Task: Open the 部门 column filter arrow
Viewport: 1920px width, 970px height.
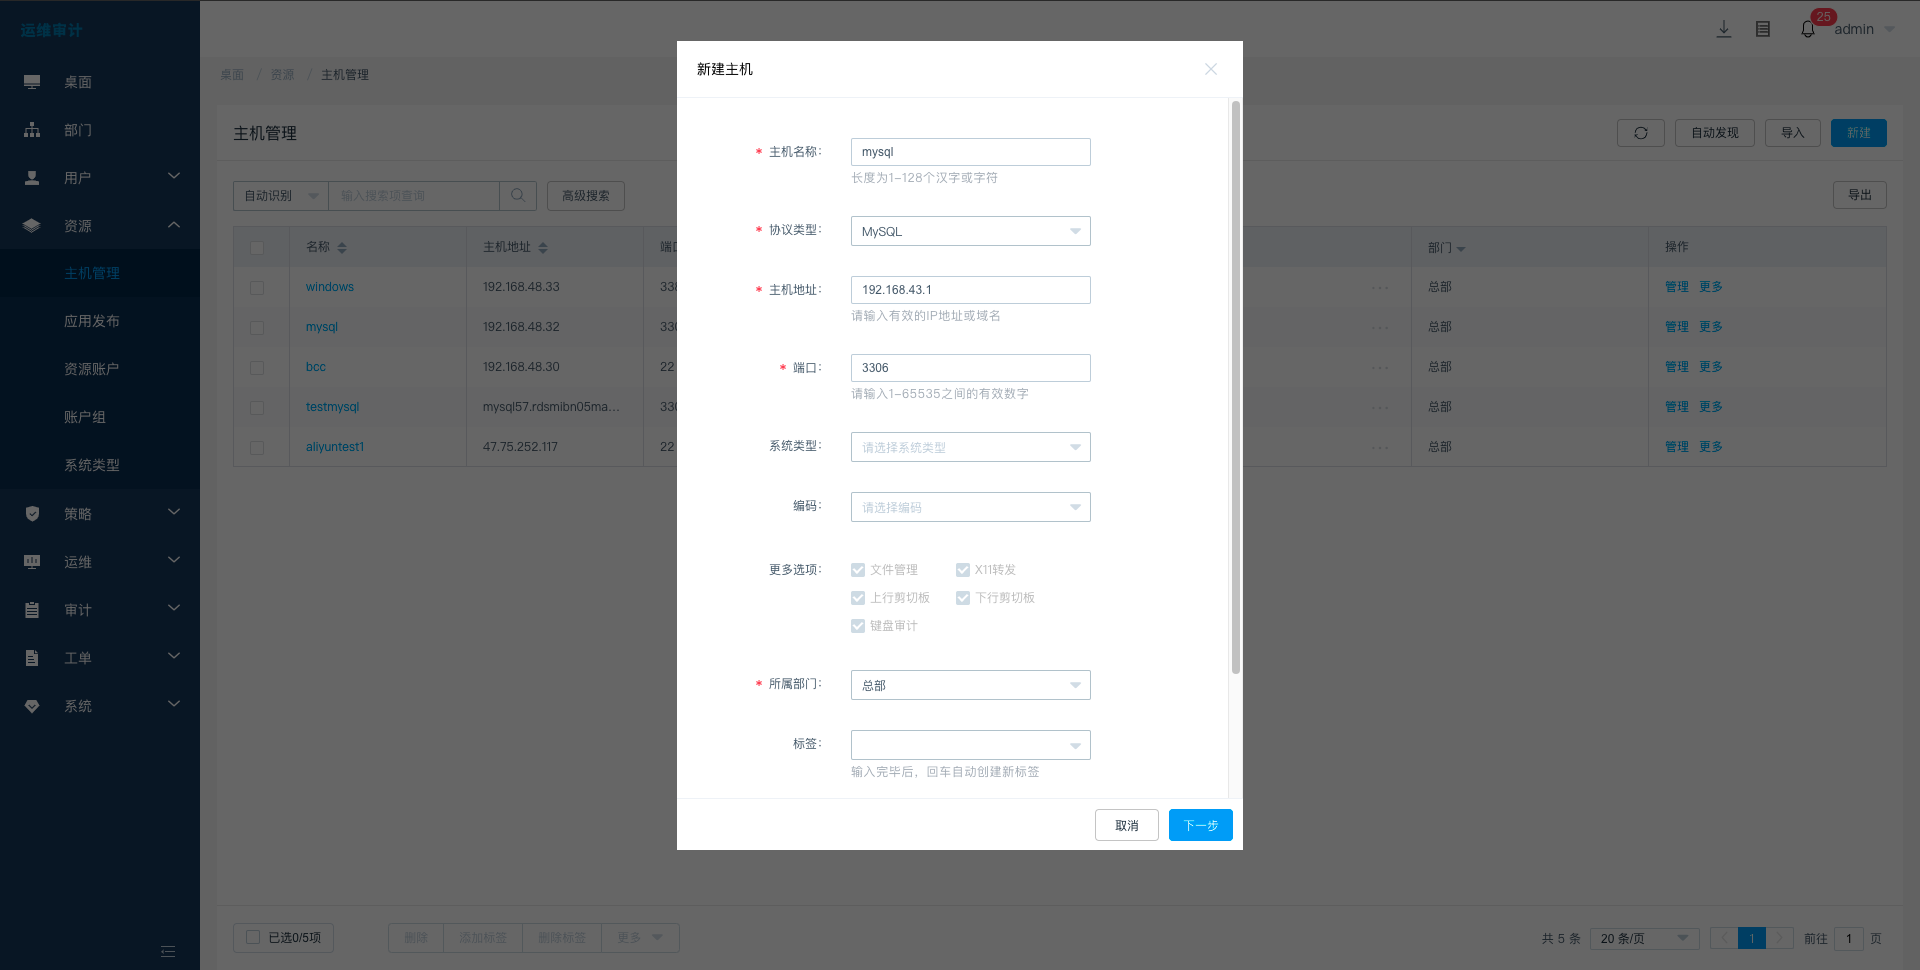Action: click(1461, 248)
